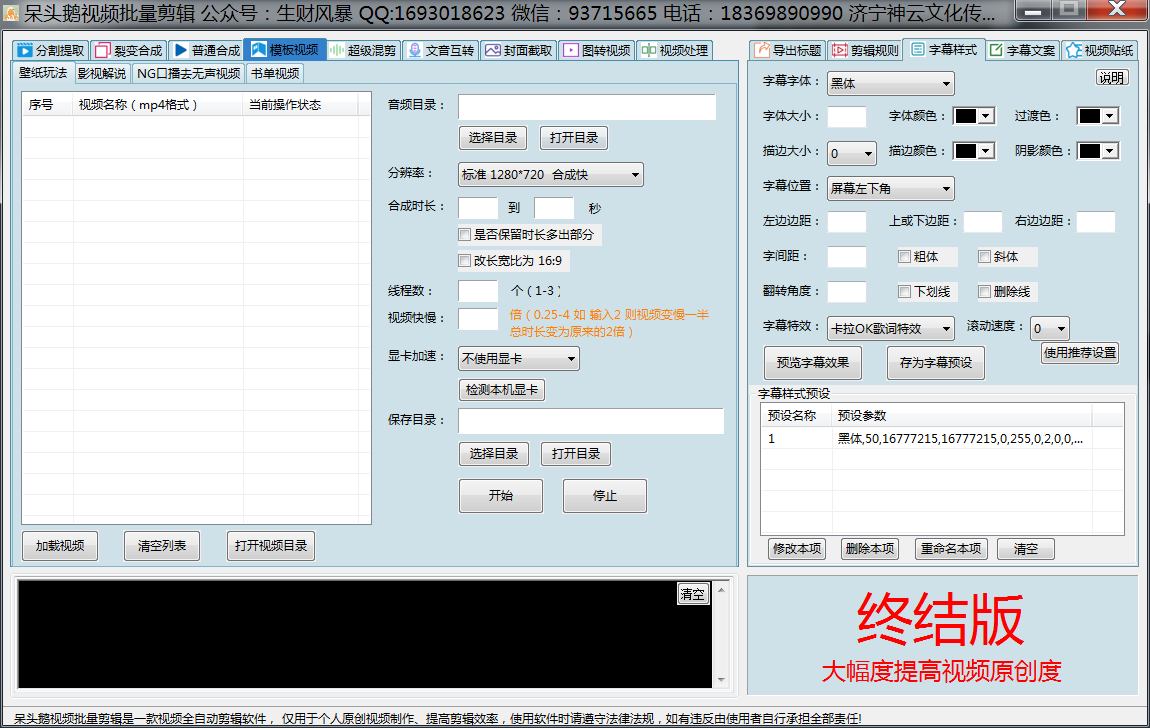1150x728 pixels.
Task: Switch to the 壁纸玩法 sub-tab
Action: (x=43, y=73)
